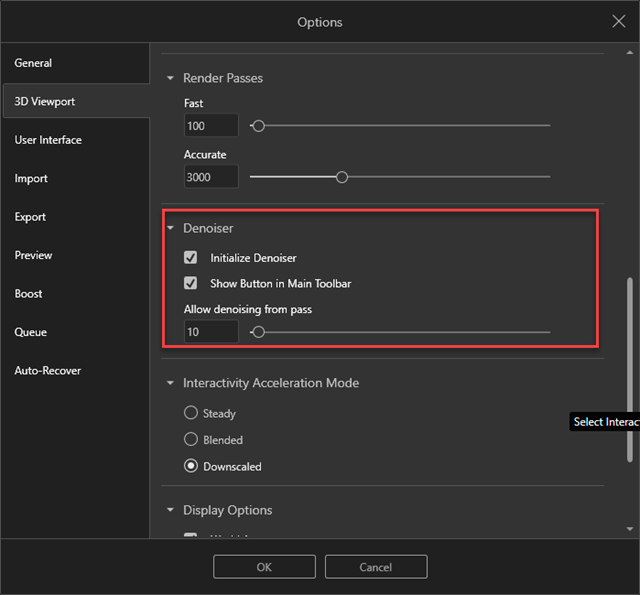Open the Auto-Recover settings tab

coord(48,370)
